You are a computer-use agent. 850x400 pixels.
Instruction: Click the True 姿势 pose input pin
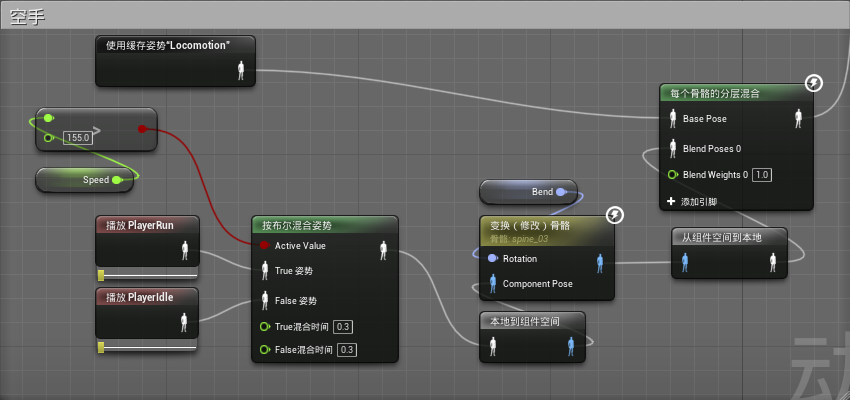point(264,270)
